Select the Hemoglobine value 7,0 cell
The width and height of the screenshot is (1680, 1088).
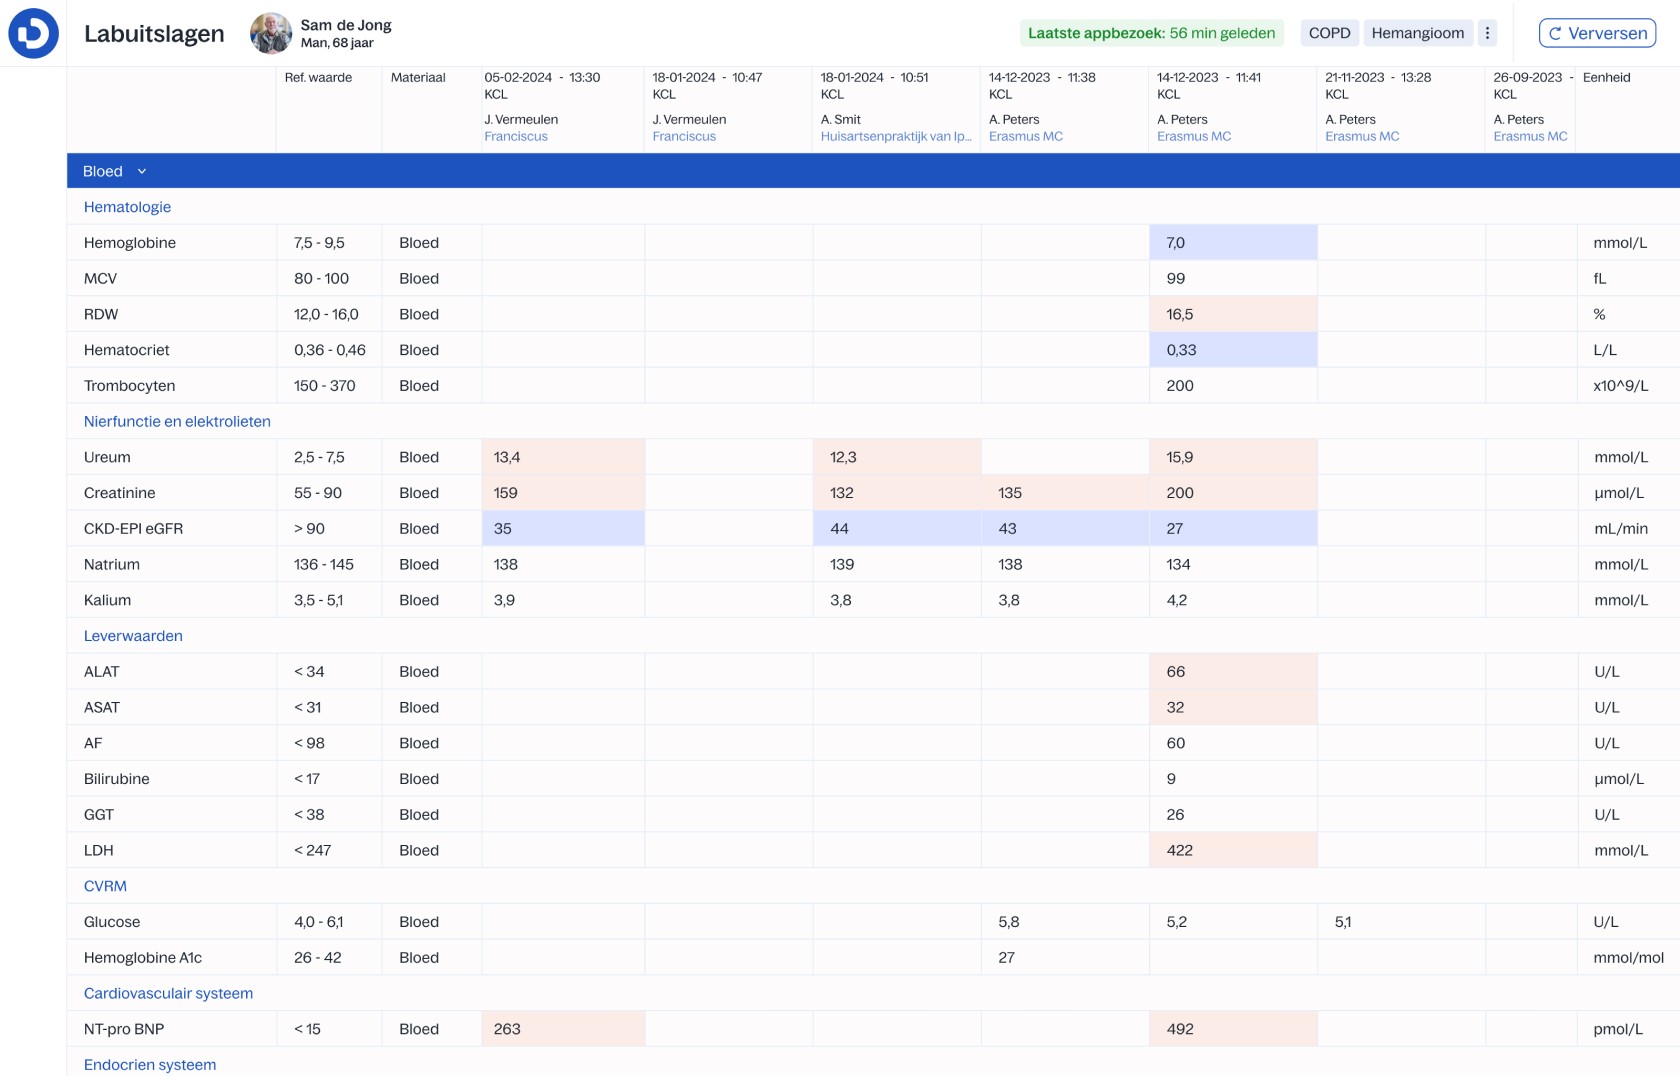1233,242
